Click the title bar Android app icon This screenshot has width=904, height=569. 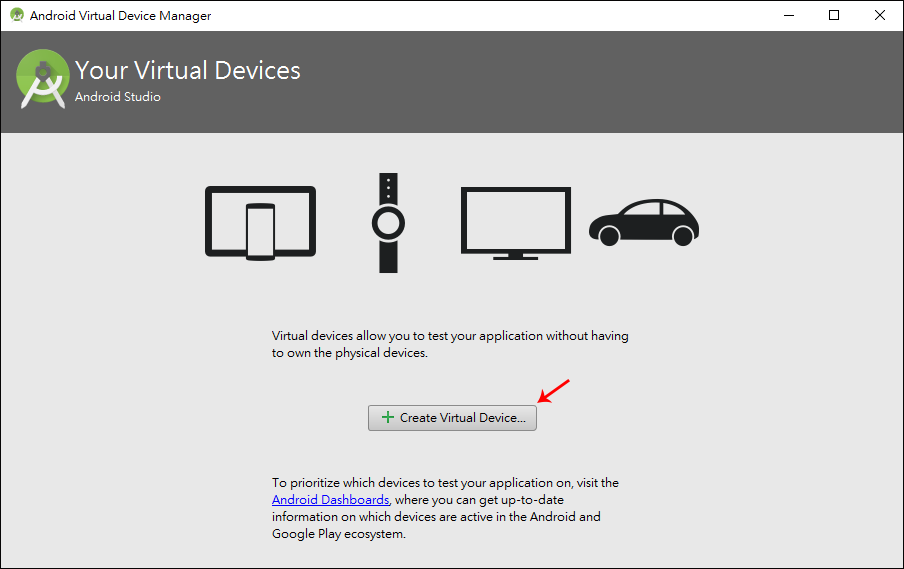17,15
